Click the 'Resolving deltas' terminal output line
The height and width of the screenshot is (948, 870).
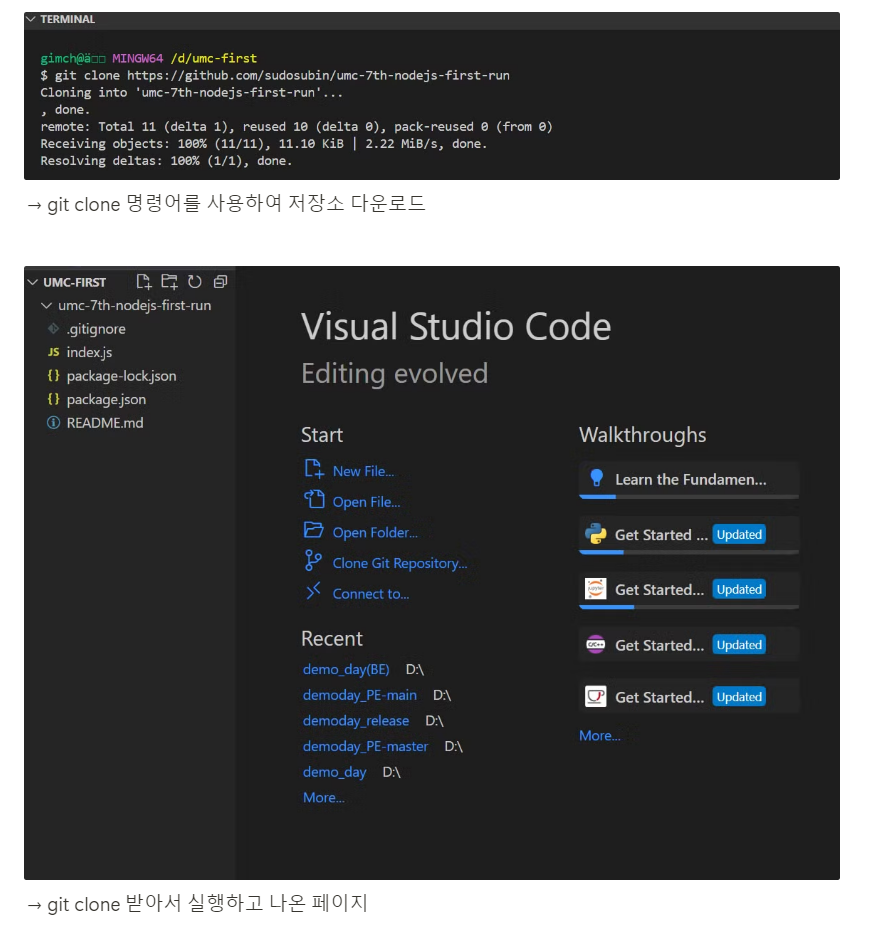click(166, 161)
